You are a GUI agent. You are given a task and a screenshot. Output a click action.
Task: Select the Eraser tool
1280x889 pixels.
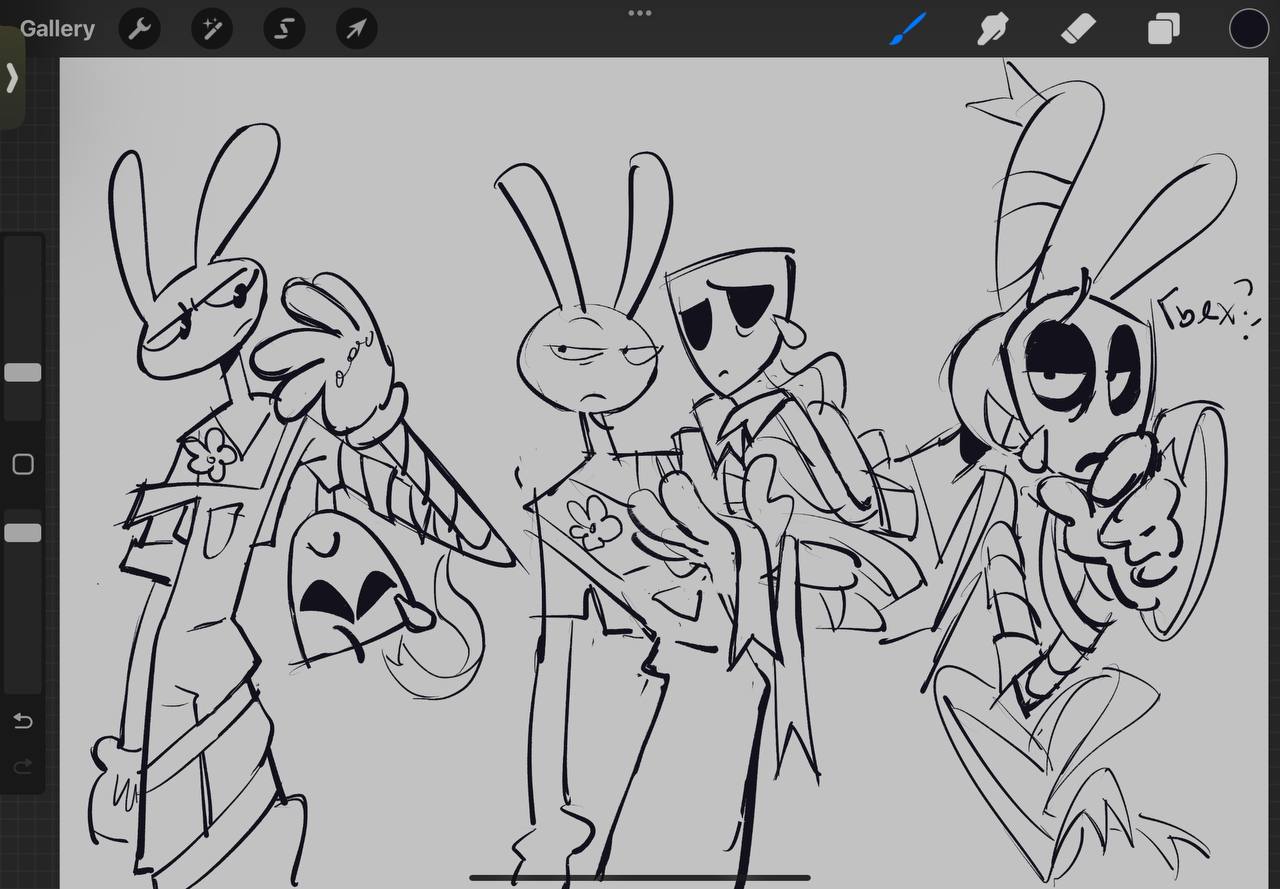1078,29
